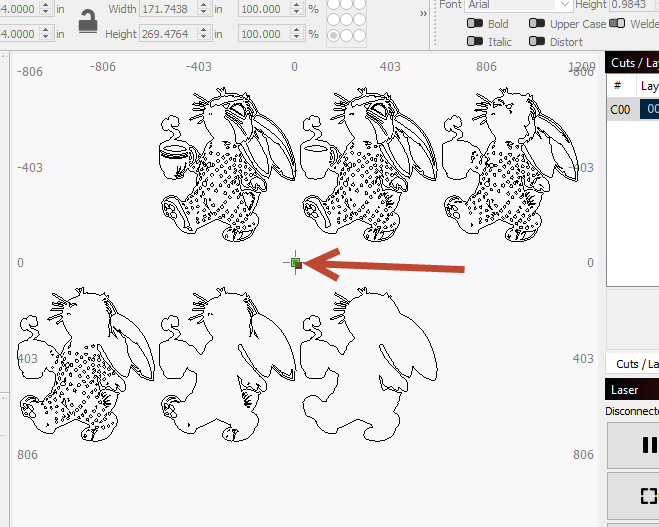The width and height of the screenshot is (659, 527).
Task: Increase the 269.4764 Height value with up arrow
Action: (204, 30)
